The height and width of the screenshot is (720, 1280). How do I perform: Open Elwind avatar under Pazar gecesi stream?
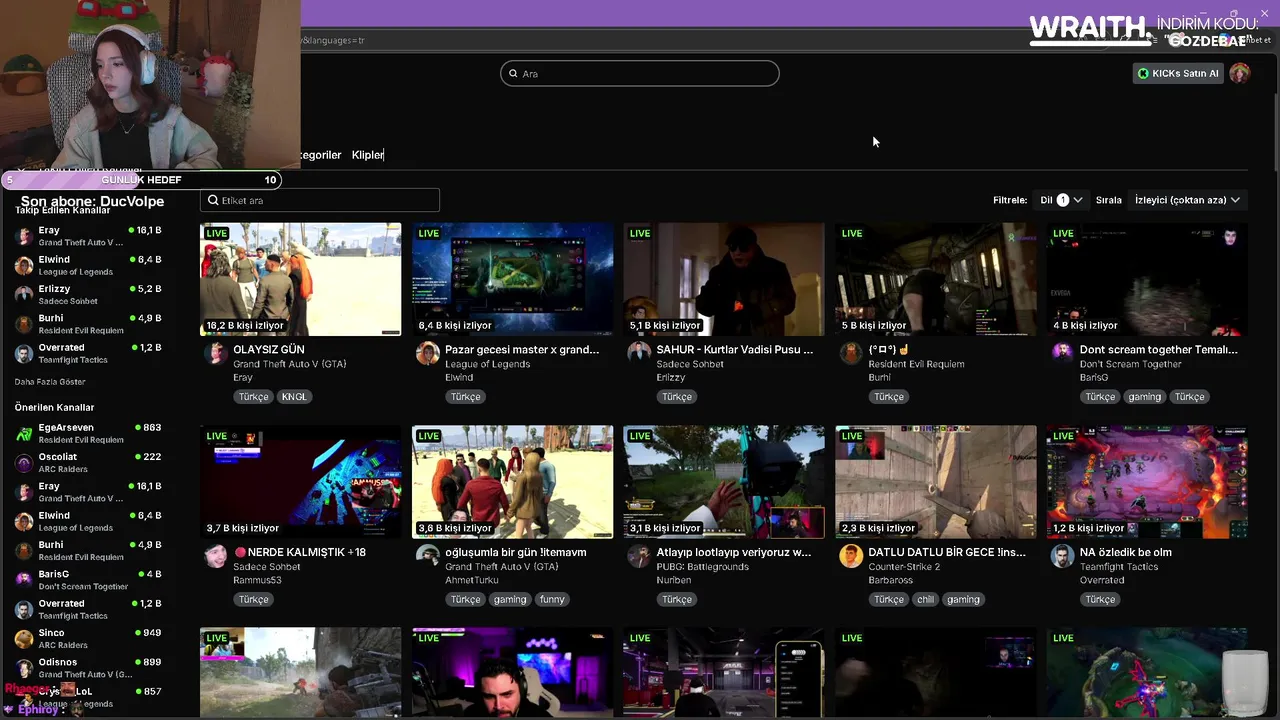point(428,353)
